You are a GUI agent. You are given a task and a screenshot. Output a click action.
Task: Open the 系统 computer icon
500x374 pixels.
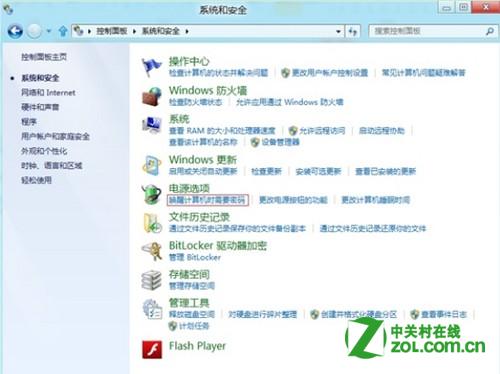152,125
